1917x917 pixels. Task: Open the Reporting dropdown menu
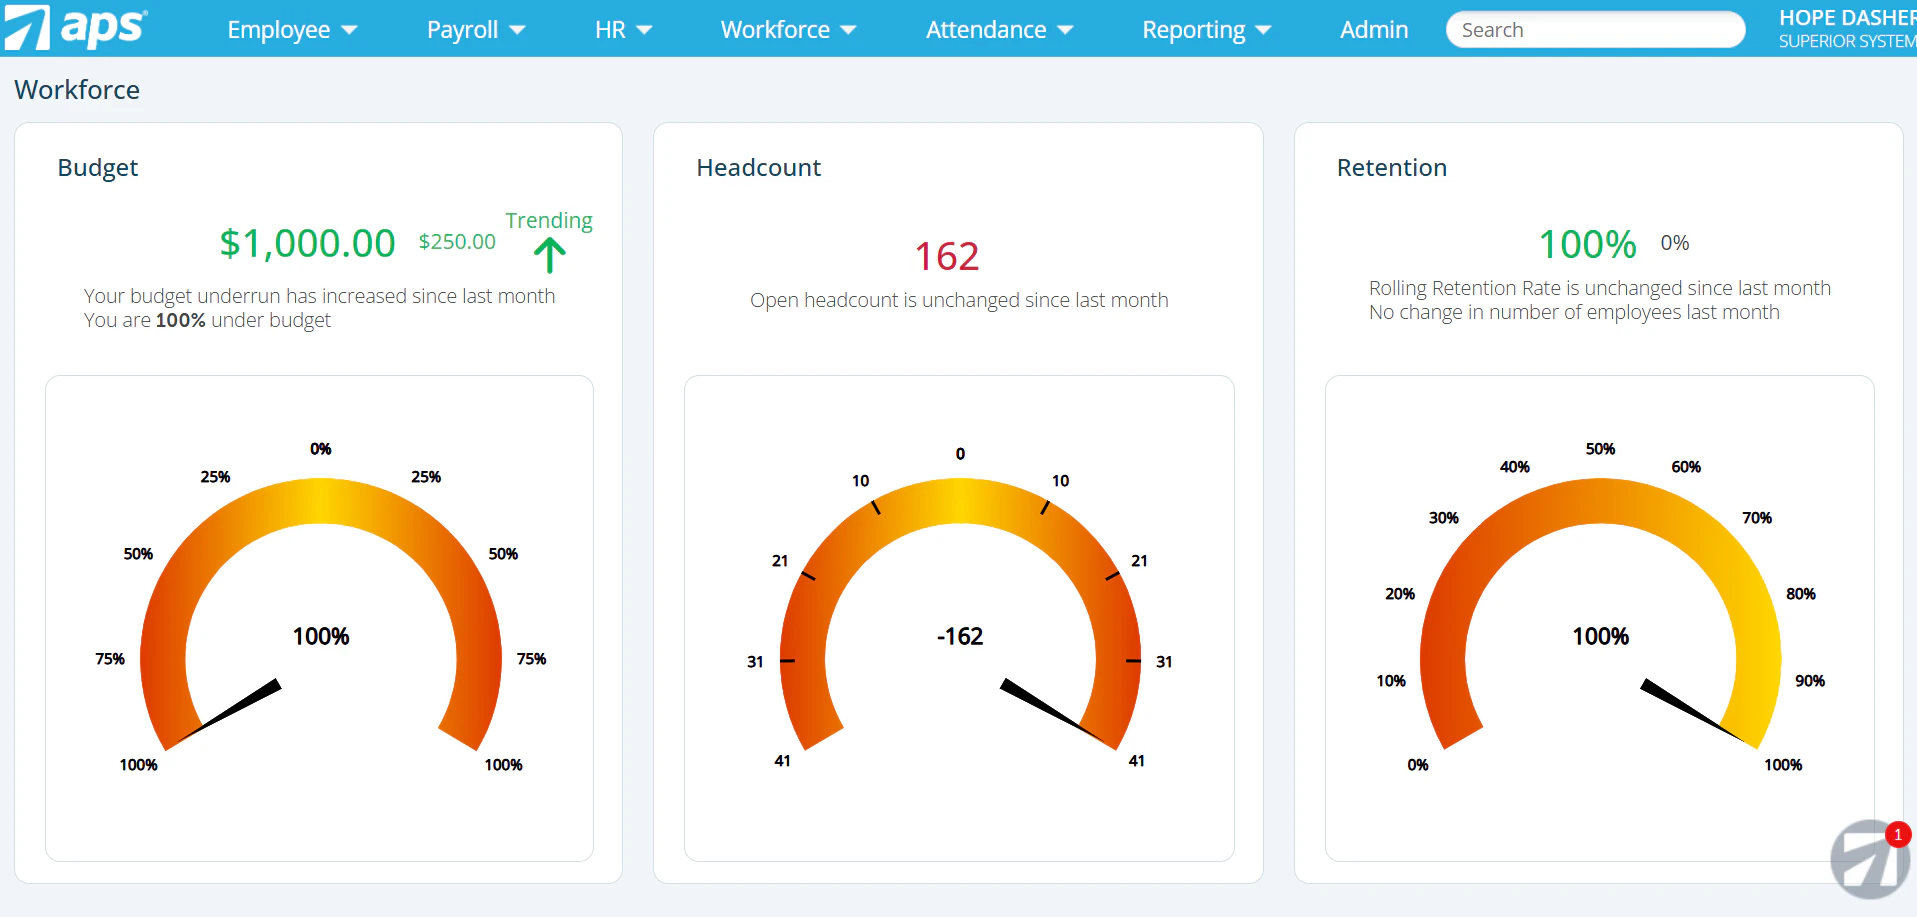point(1205,29)
